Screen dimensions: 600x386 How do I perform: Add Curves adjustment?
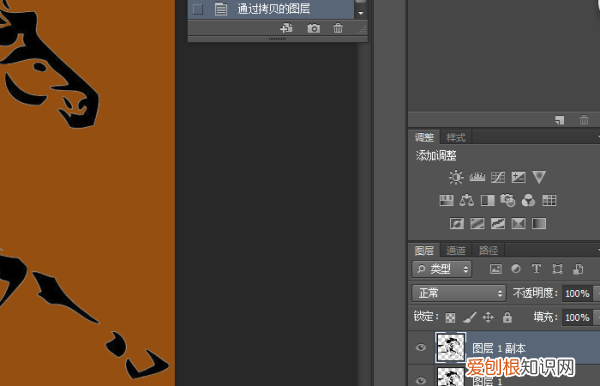click(x=498, y=177)
